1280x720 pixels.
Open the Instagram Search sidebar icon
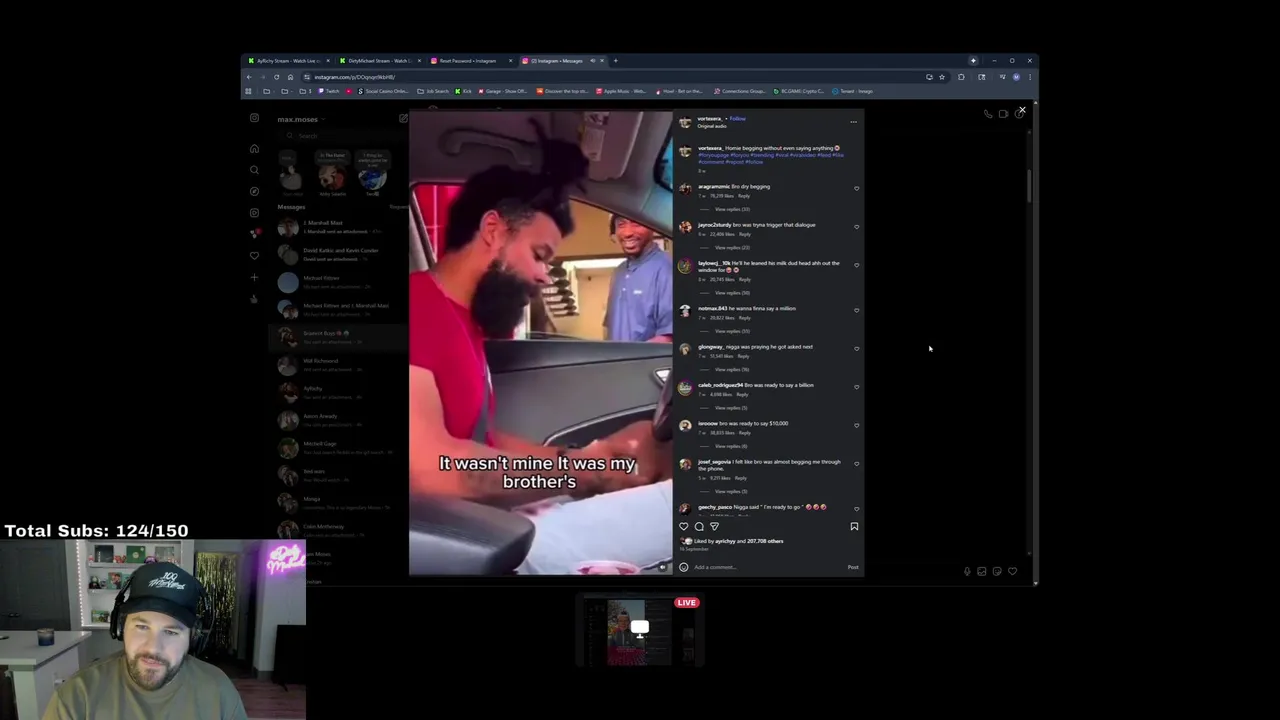pos(254,170)
